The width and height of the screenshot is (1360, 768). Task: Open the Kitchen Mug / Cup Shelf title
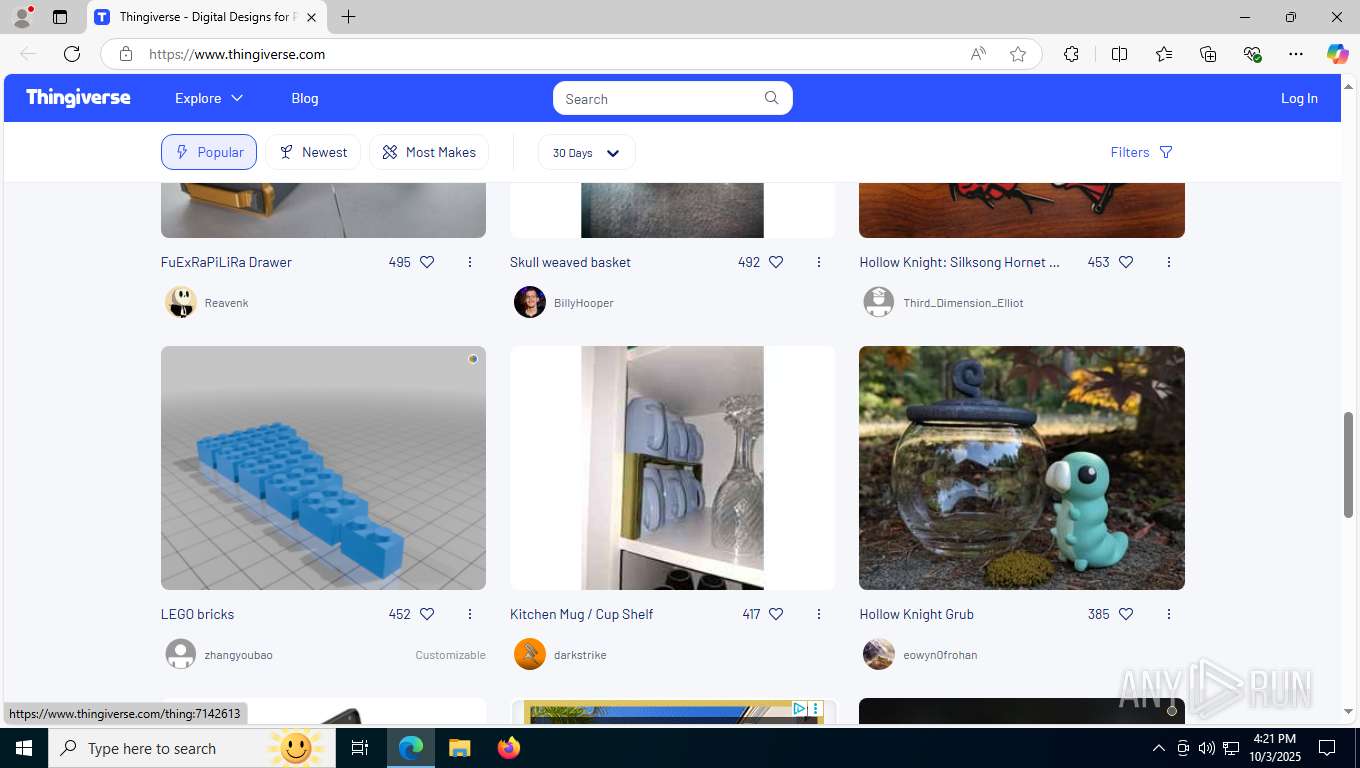(x=581, y=614)
